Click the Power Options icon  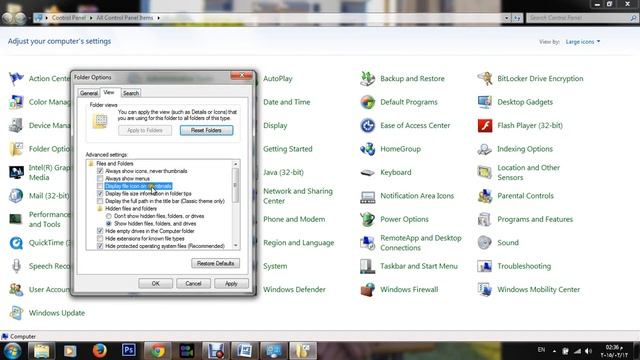(x=367, y=219)
